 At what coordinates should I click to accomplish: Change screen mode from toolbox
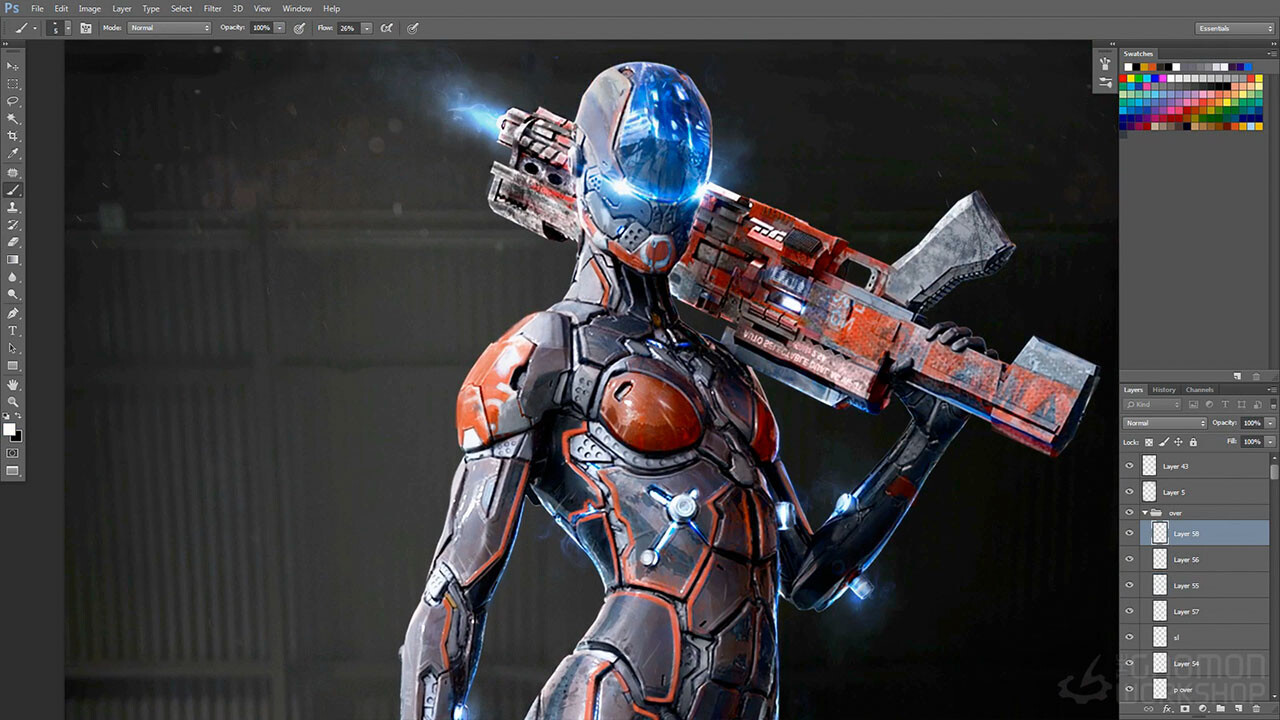click(x=13, y=471)
